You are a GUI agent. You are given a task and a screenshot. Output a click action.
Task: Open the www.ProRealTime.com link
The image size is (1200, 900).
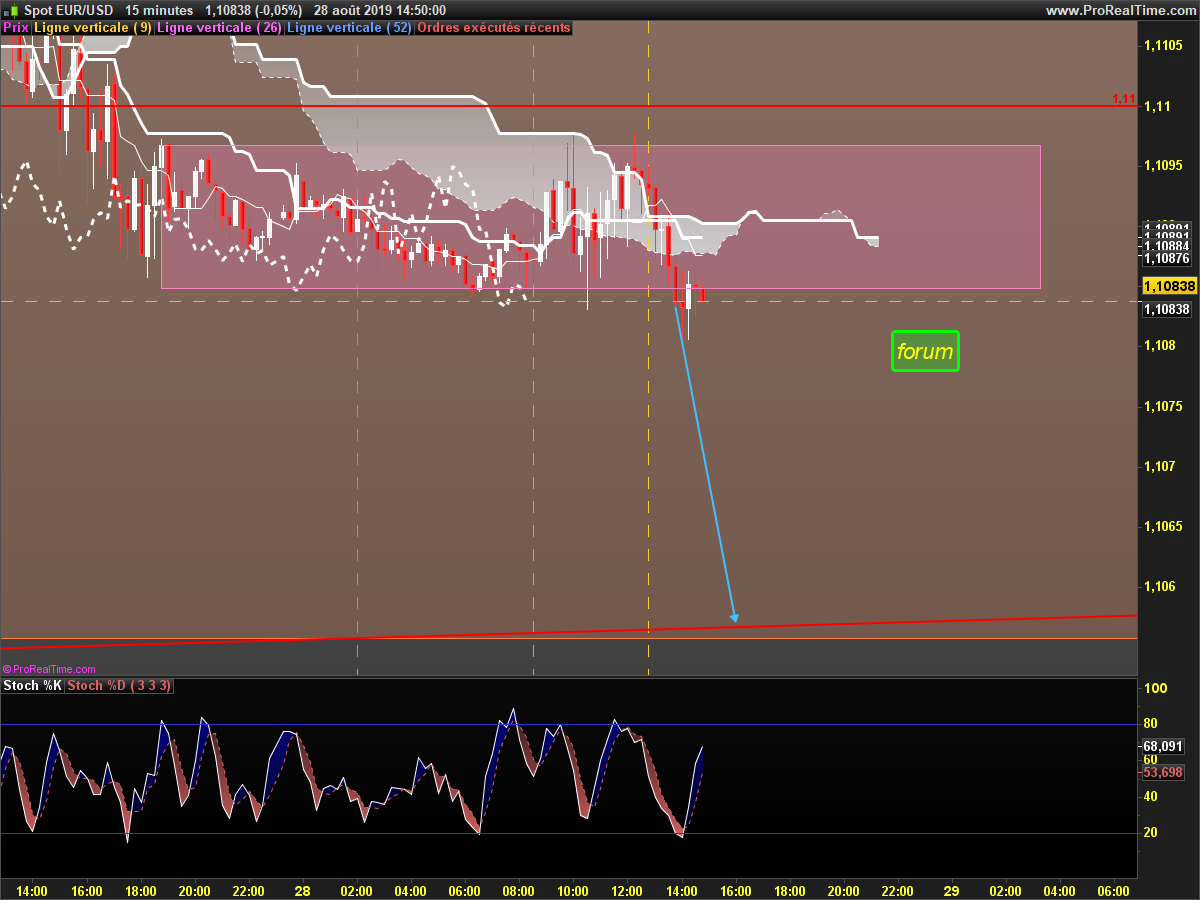1120,10
